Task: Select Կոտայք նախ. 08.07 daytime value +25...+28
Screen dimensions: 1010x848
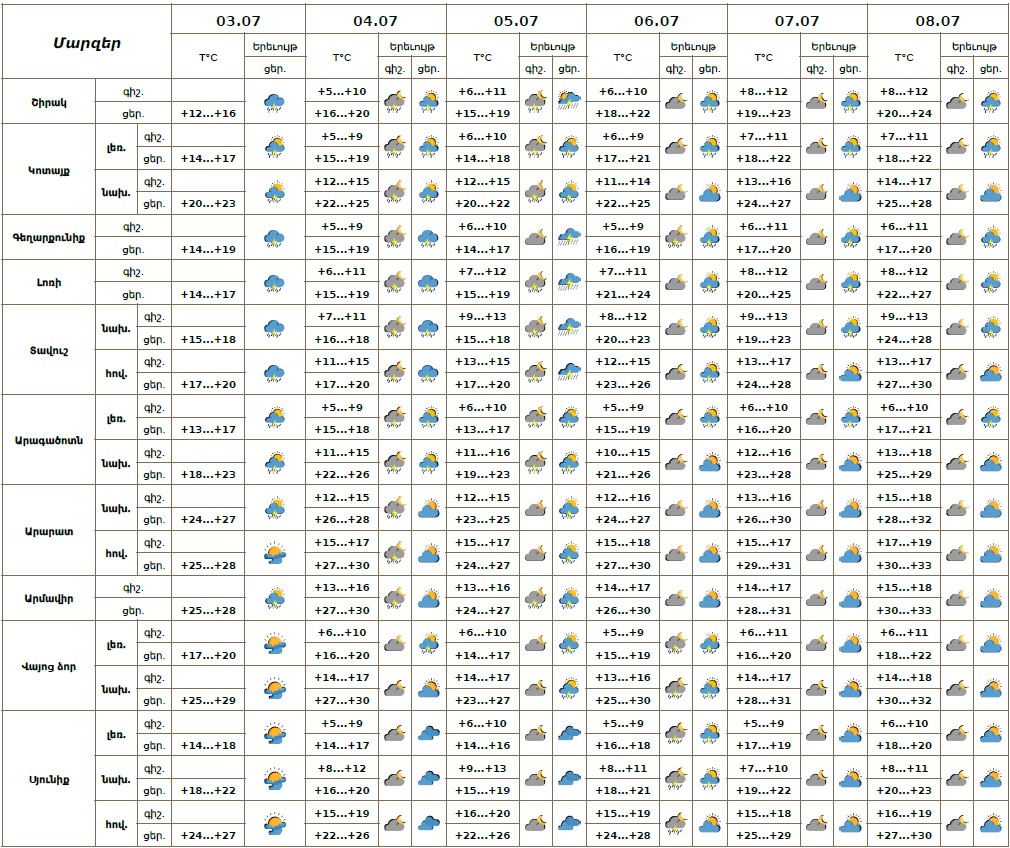Action: point(904,204)
